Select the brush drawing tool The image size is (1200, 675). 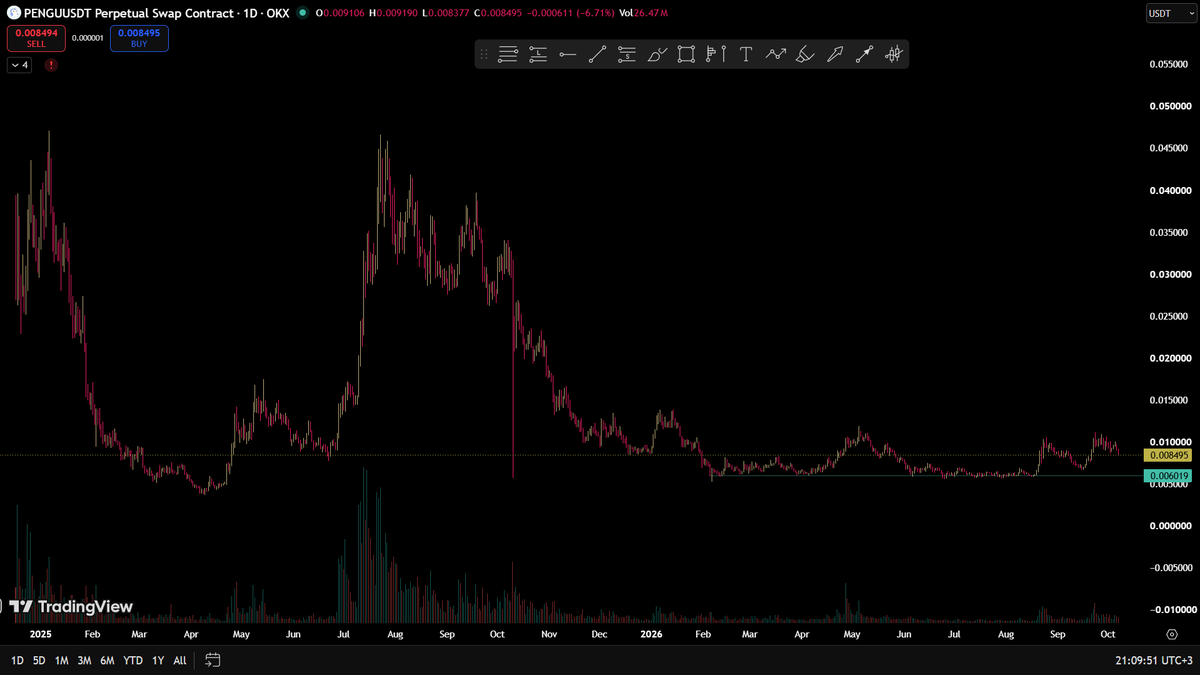click(657, 54)
